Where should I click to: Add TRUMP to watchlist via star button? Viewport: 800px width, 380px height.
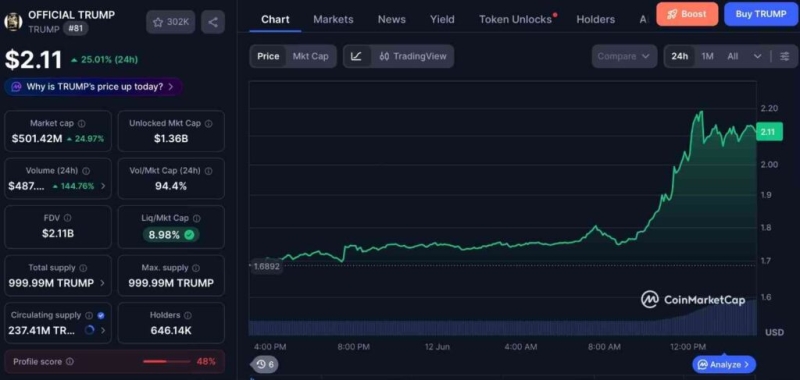pyautogui.click(x=170, y=22)
